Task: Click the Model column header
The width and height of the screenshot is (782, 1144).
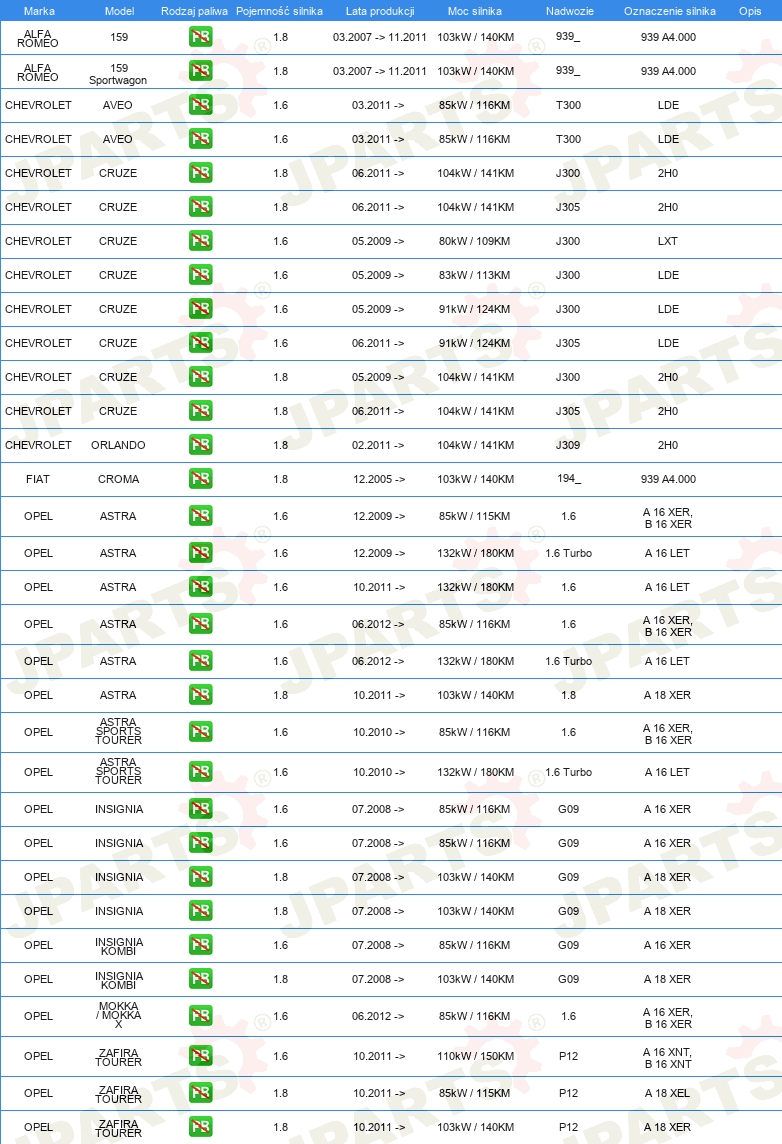Action: click(x=119, y=11)
